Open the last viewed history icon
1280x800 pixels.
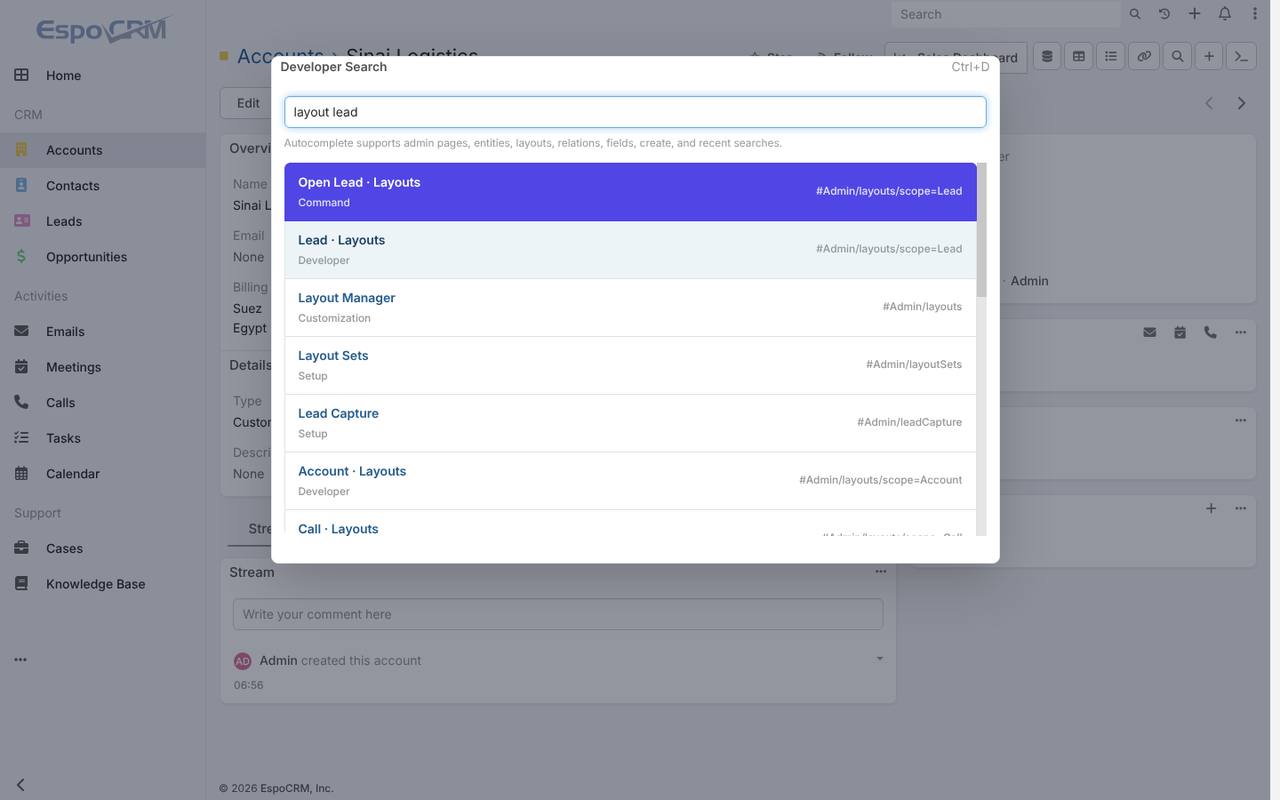pyautogui.click(x=1164, y=14)
